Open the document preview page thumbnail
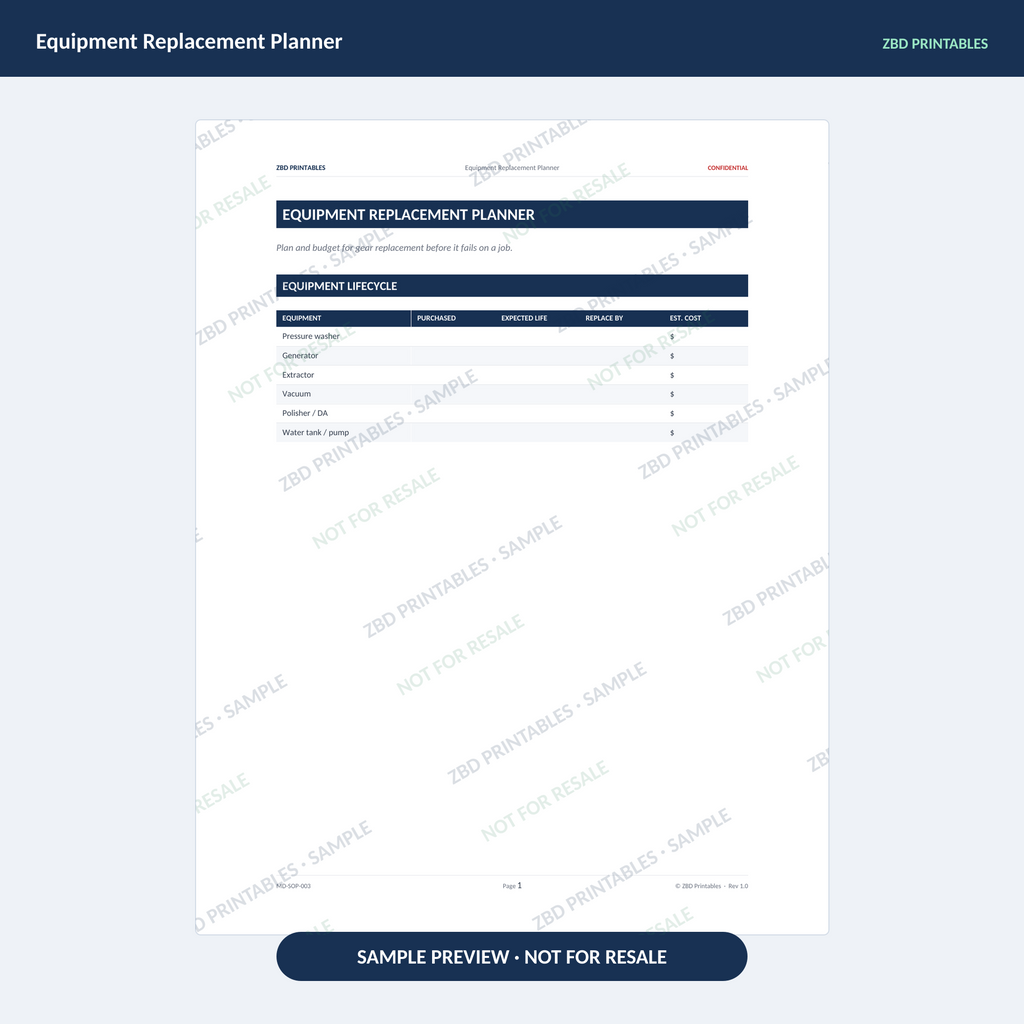This screenshot has height=1024, width=1024. 512,527
